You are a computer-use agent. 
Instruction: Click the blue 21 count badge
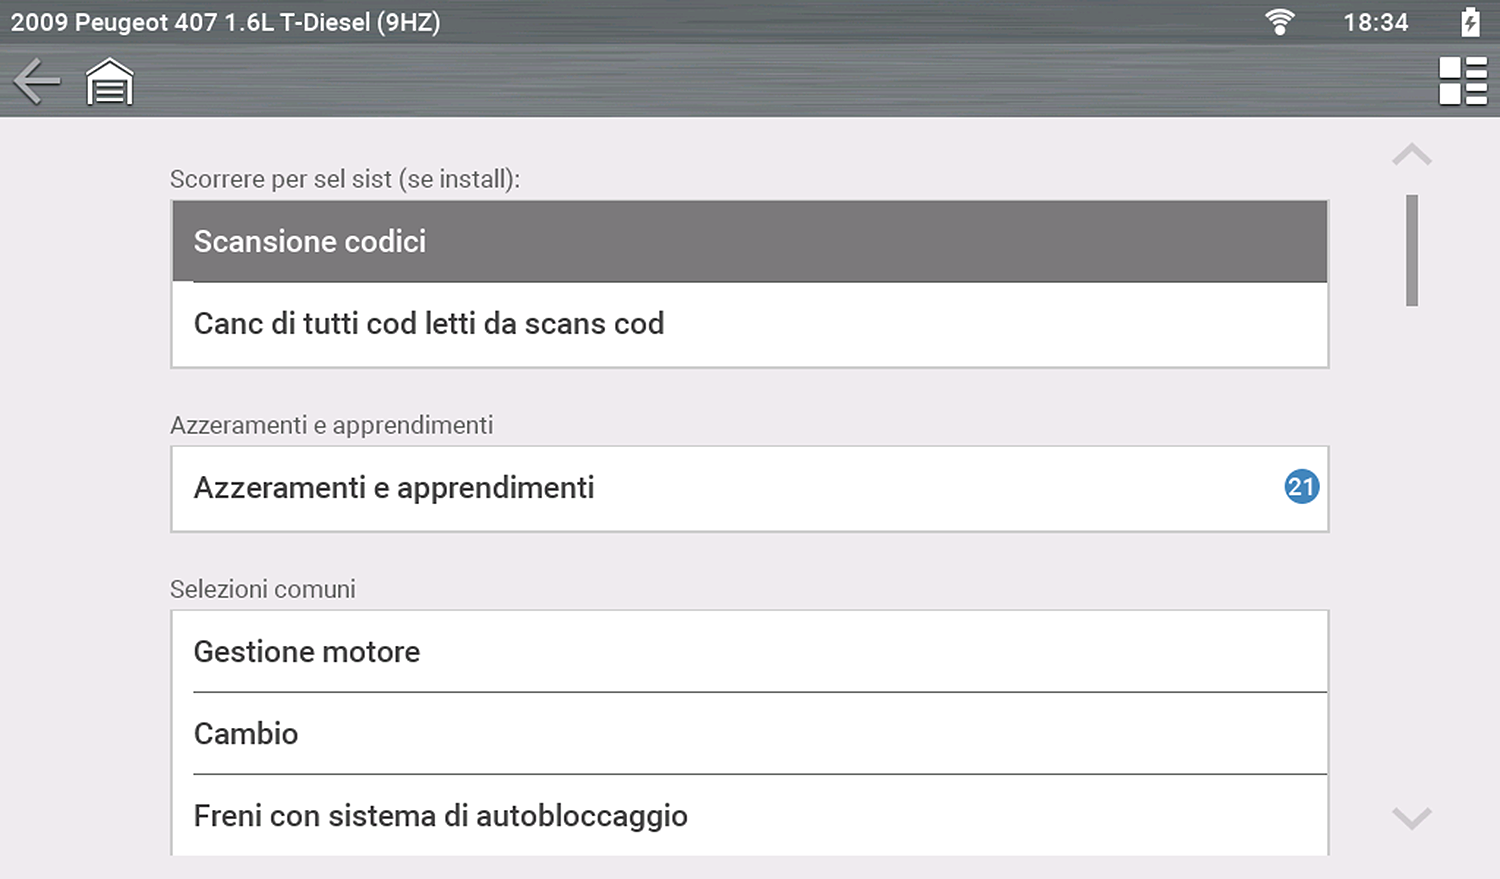pos(1301,487)
